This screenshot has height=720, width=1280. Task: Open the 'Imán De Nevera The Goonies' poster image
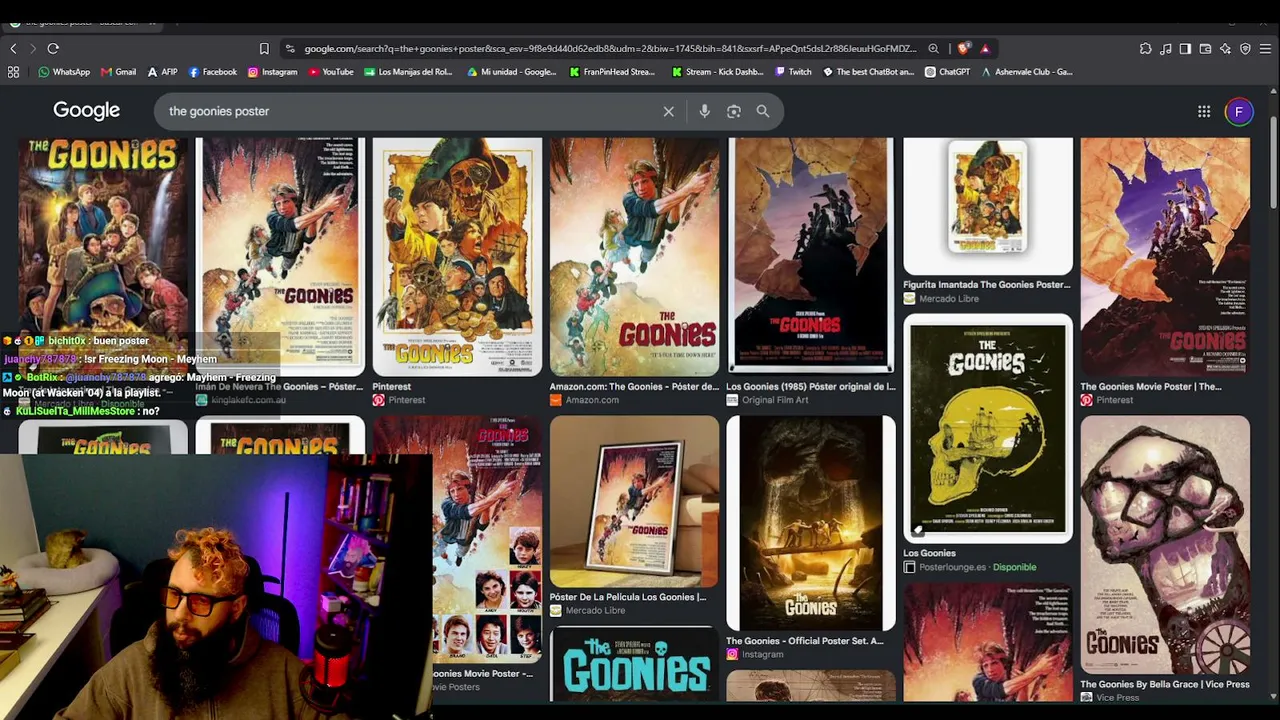pos(280,257)
